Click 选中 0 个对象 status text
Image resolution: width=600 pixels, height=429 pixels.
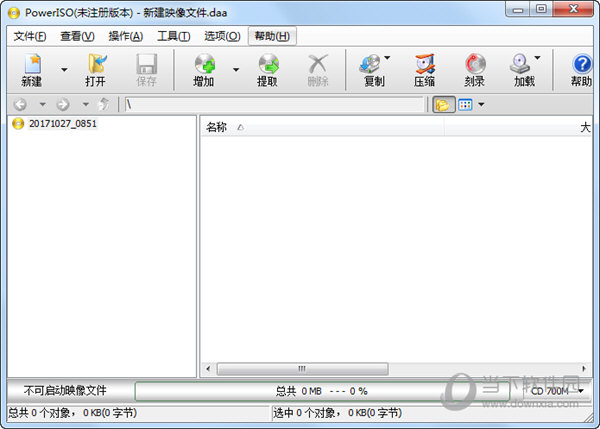coord(338,413)
